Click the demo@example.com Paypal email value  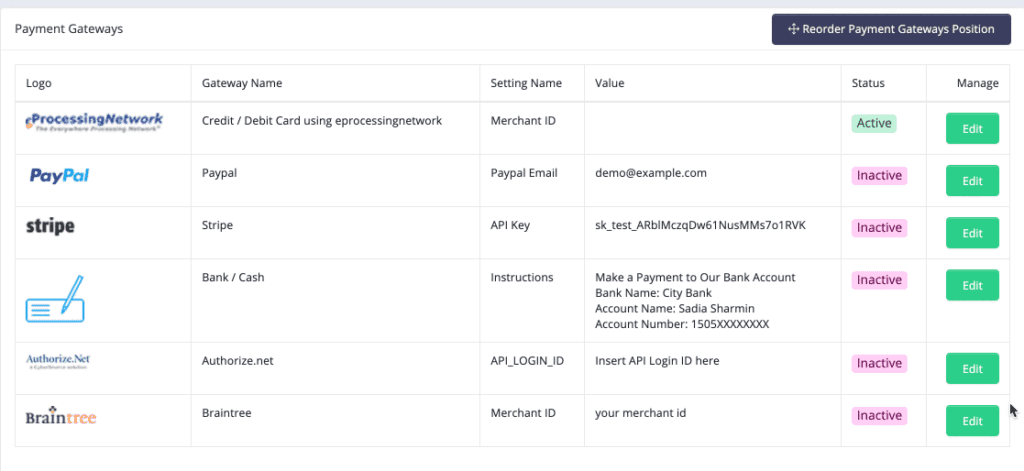coord(651,173)
